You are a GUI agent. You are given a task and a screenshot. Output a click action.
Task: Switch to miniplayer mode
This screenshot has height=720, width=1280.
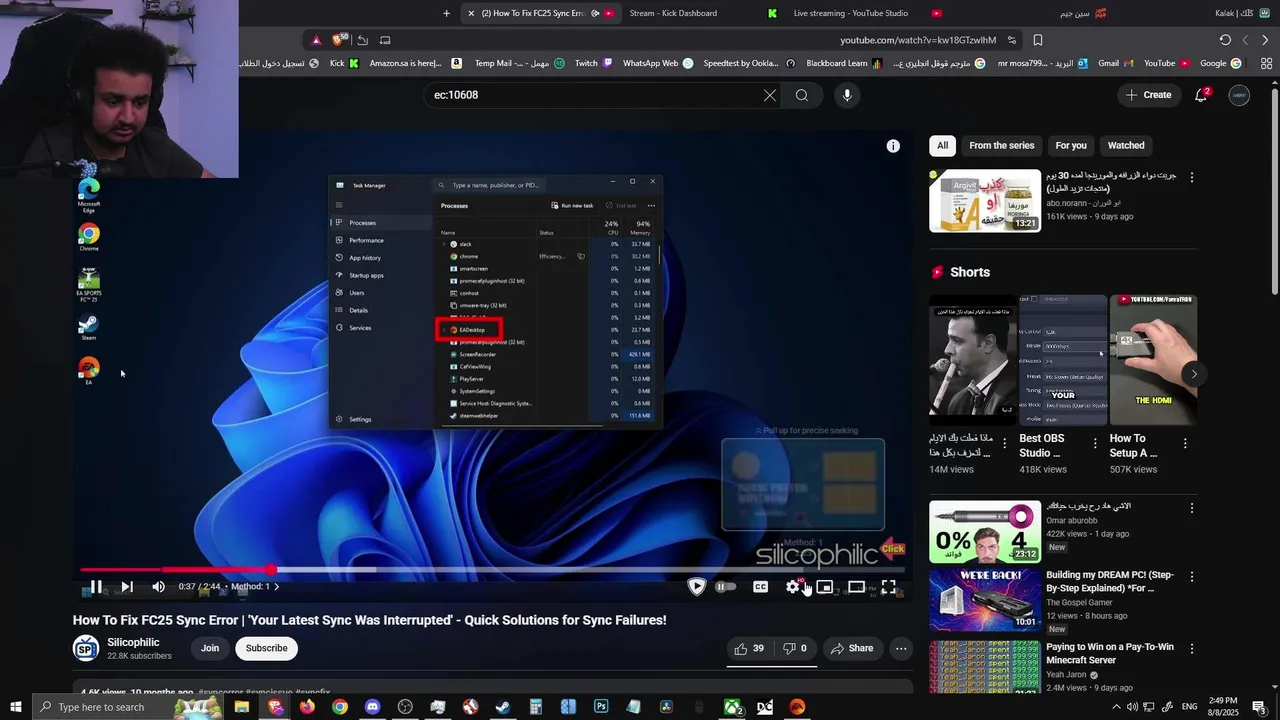[x=825, y=587]
